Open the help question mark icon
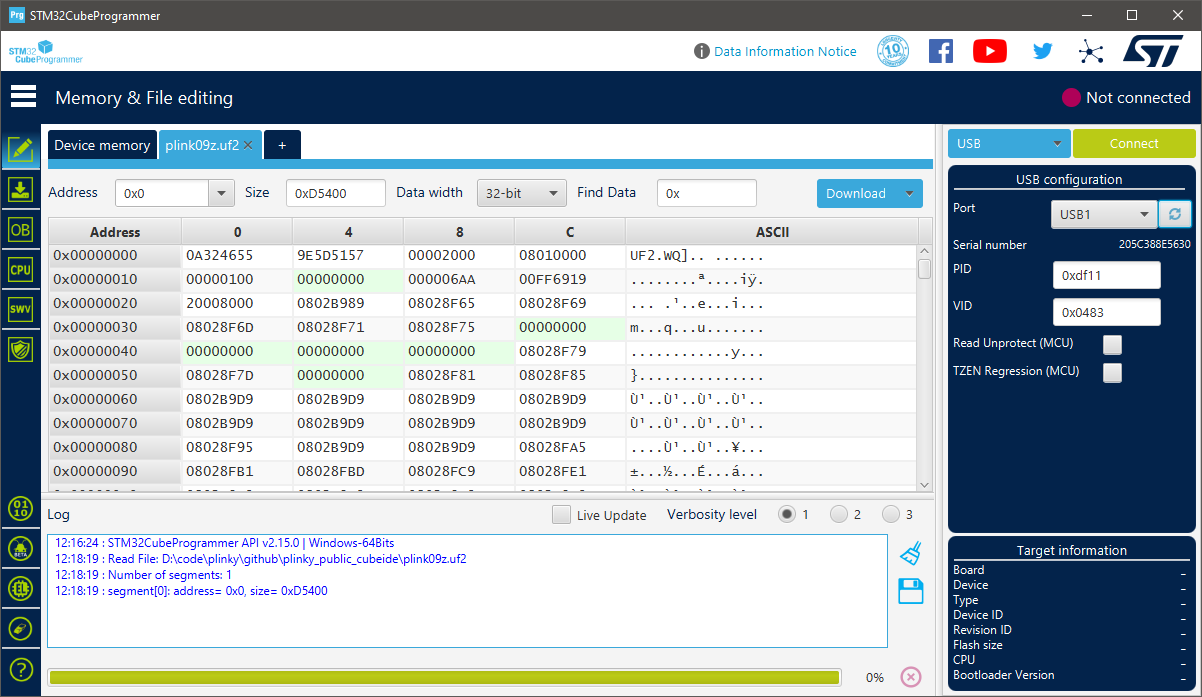This screenshot has width=1202, height=697. (20, 669)
